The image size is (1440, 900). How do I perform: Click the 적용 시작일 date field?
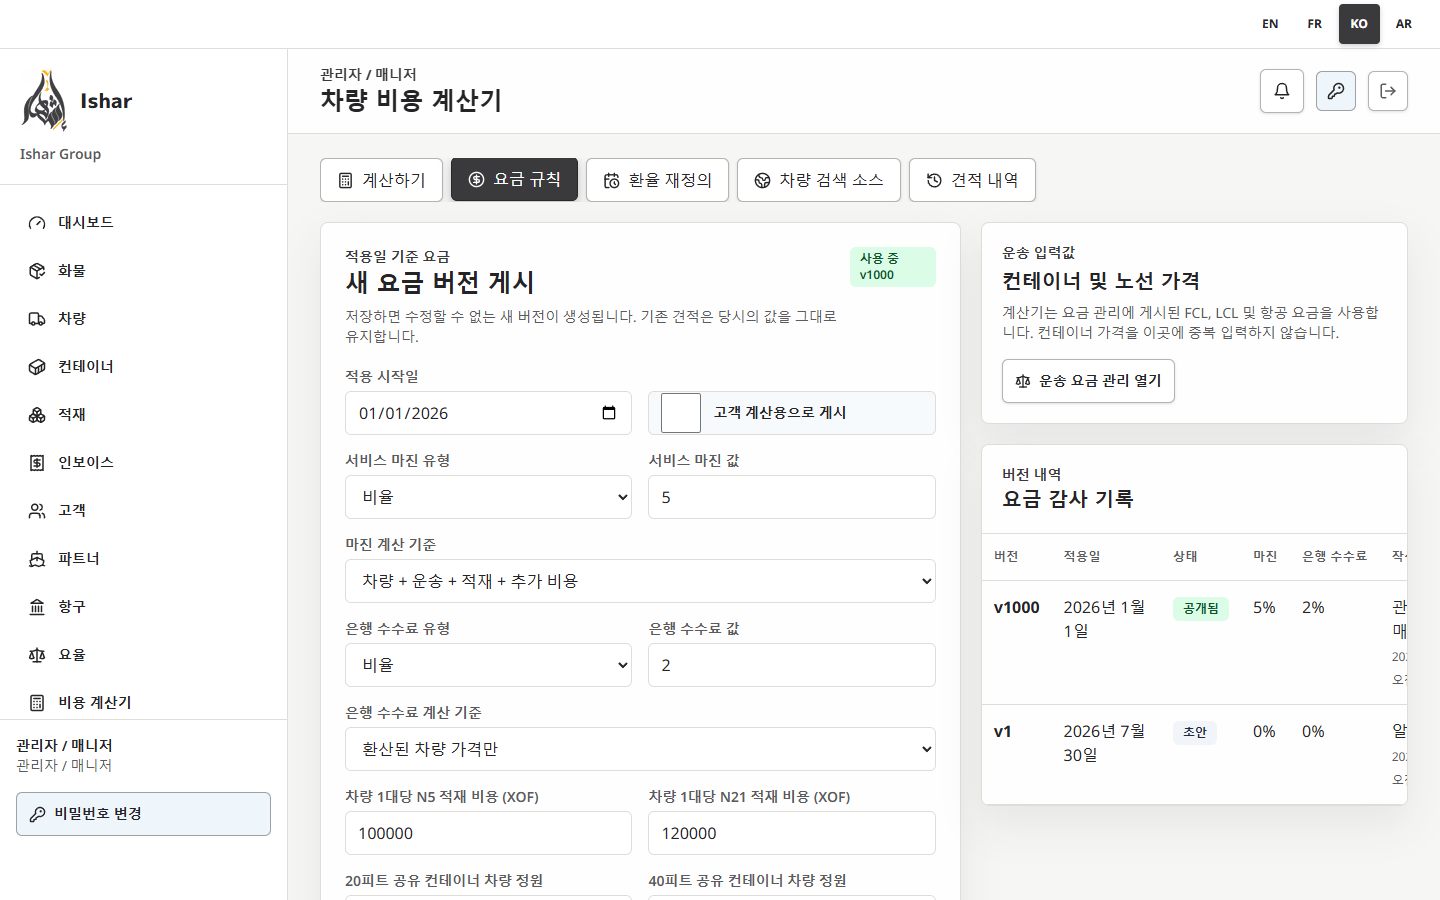coord(488,413)
